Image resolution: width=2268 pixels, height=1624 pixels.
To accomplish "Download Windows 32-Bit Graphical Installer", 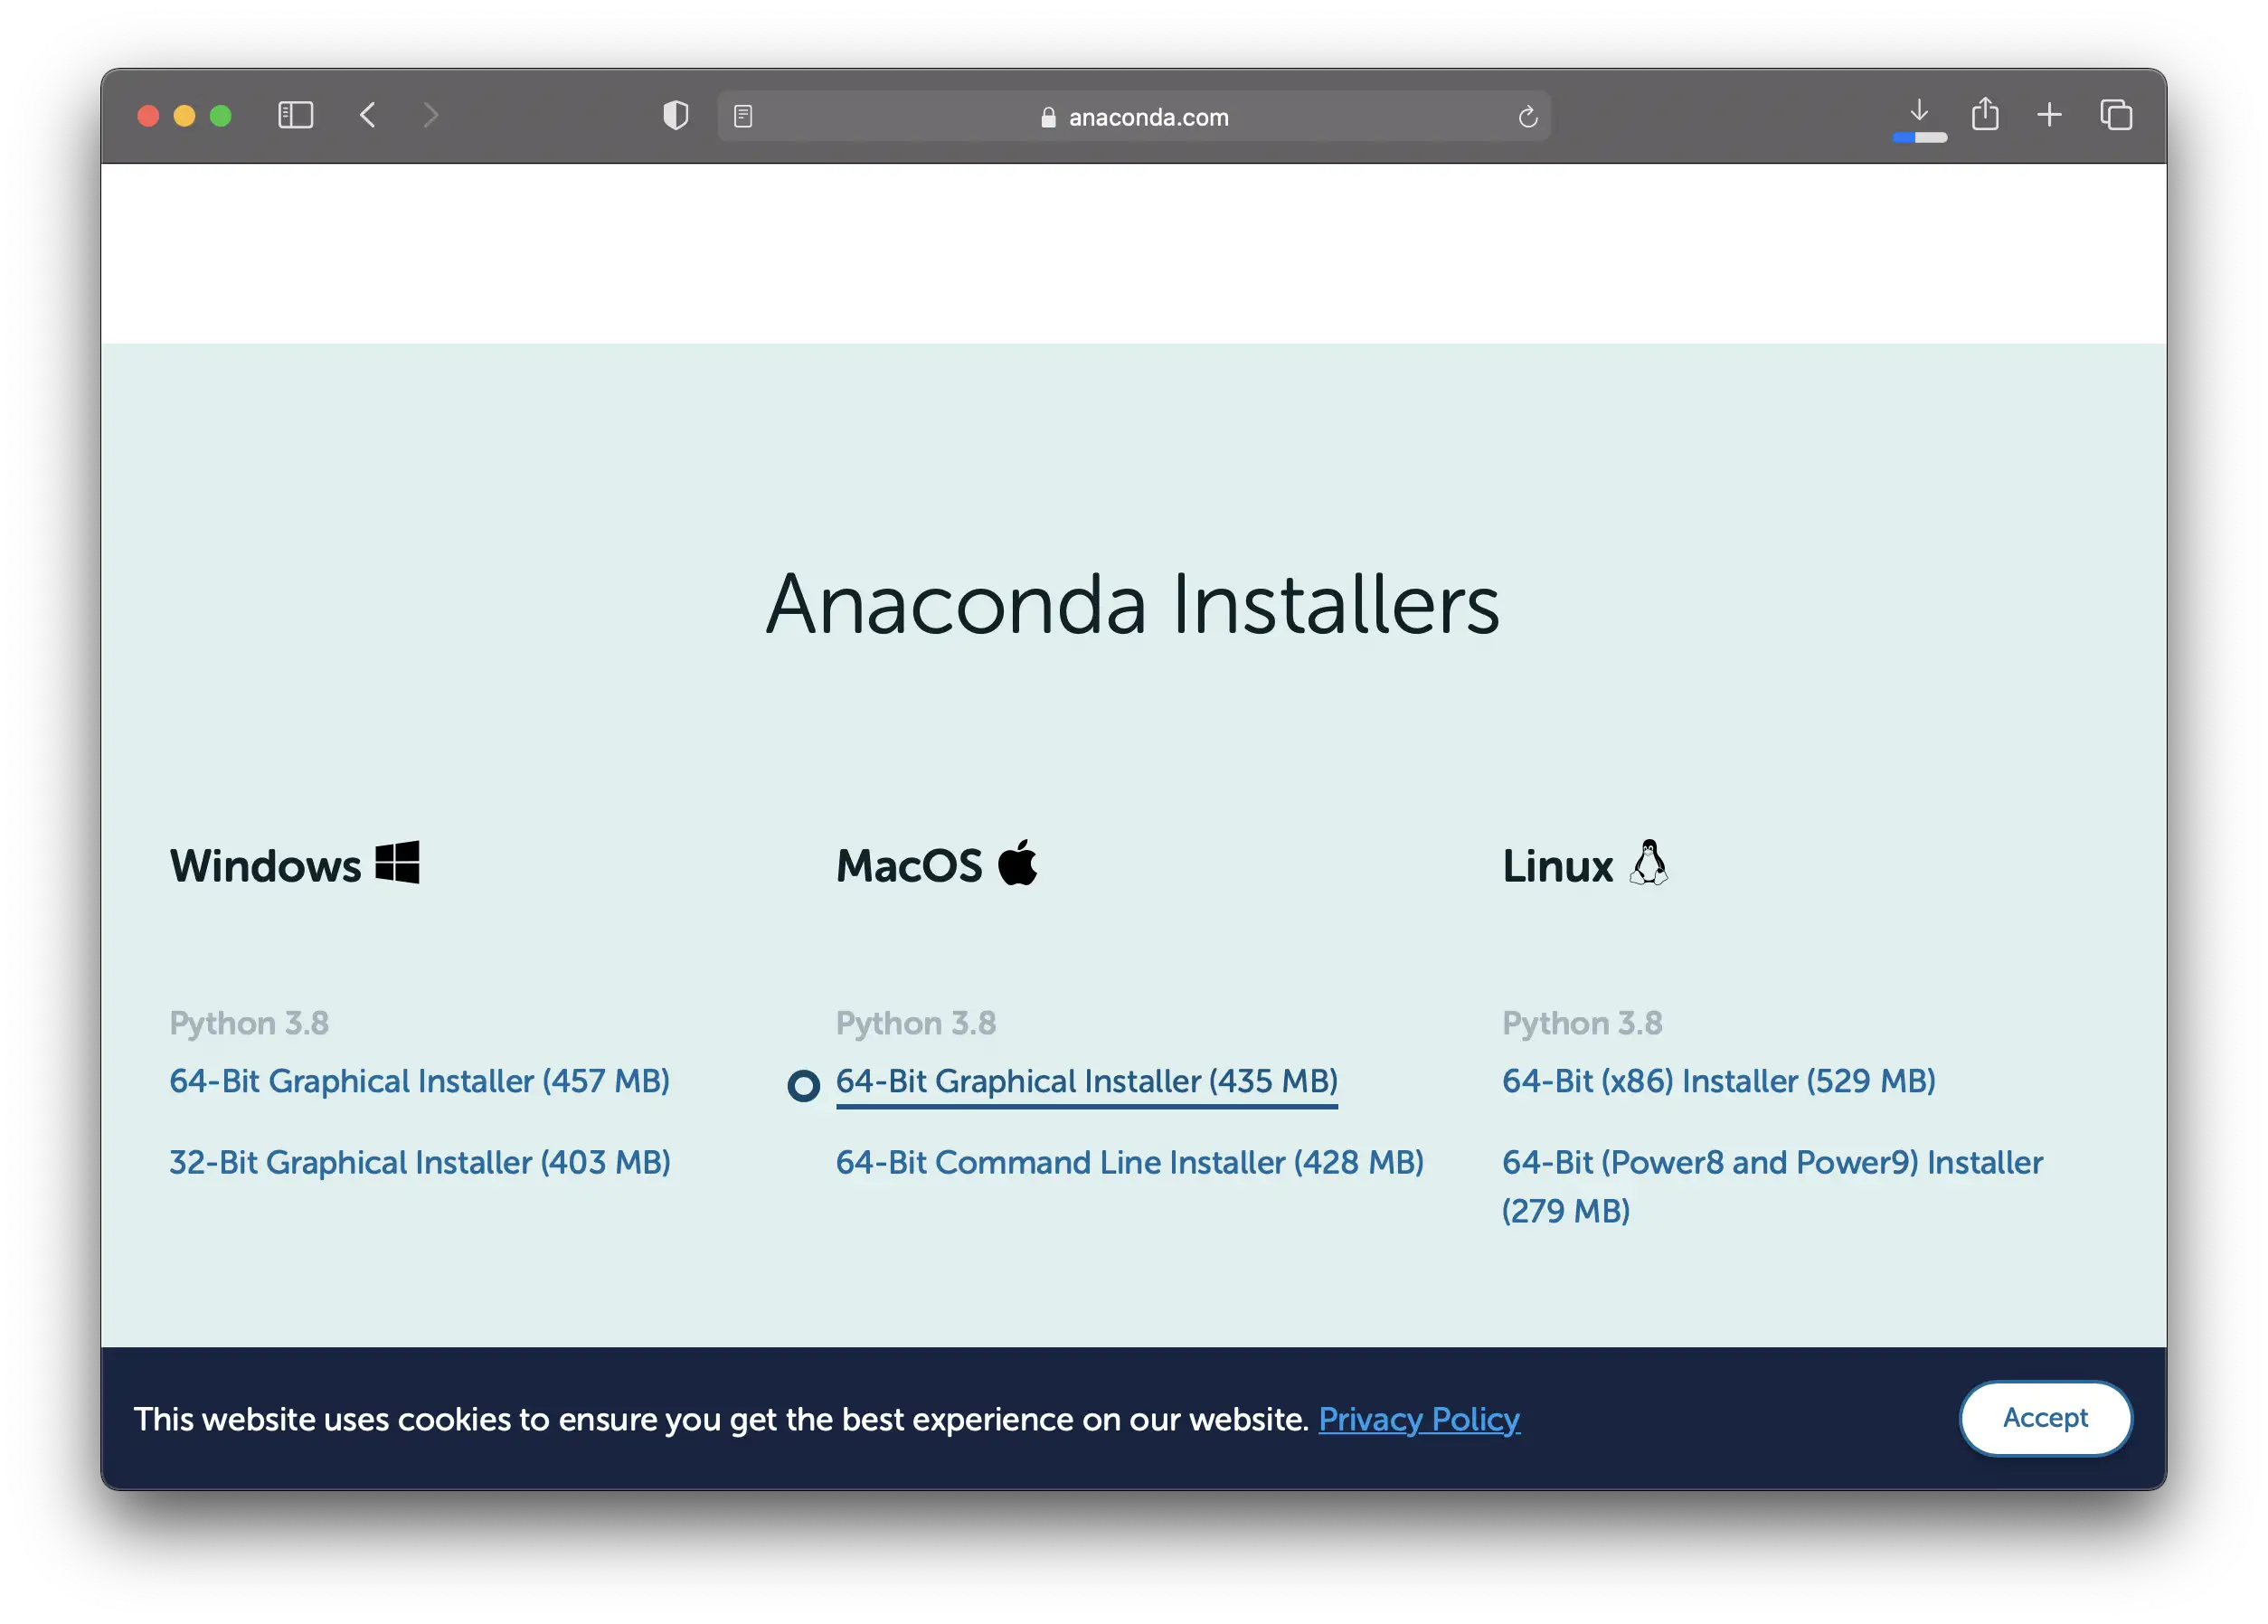I will (x=419, y=1162).
